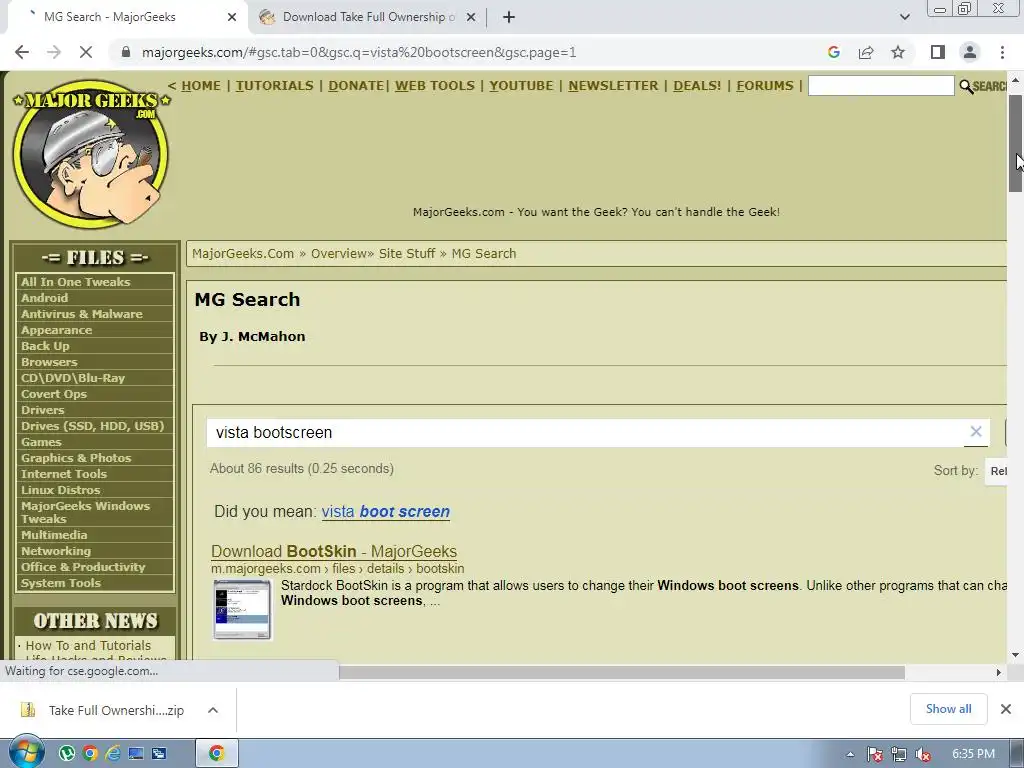Open the Action Center flag icon
Screen dimensions: 1024x768
pos(875,754)
